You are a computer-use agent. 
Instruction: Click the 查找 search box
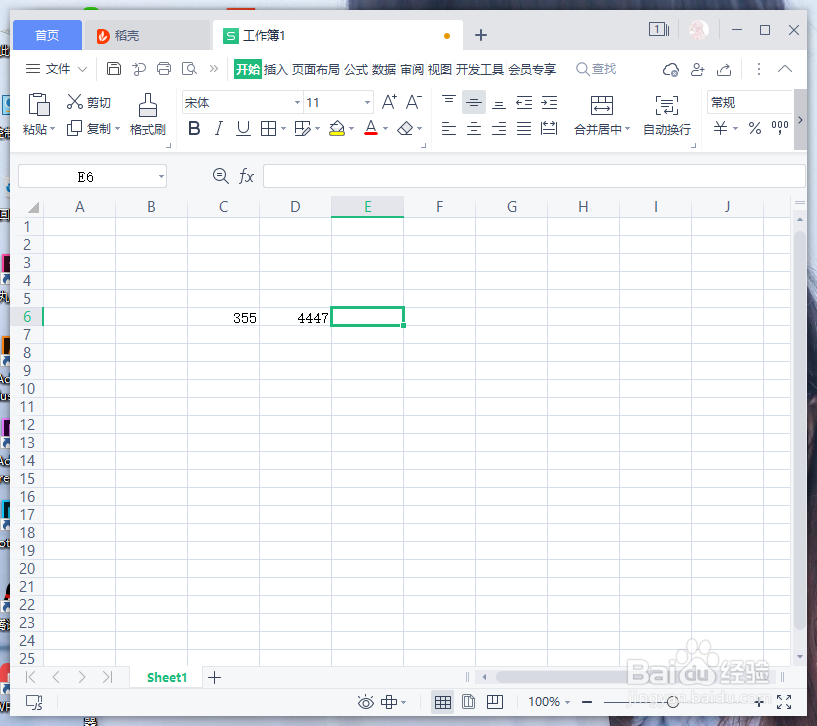[597, 69]
